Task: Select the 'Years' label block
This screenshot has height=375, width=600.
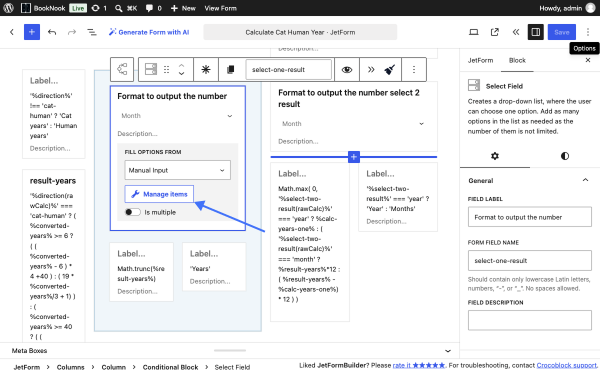Action: (214, 267)
